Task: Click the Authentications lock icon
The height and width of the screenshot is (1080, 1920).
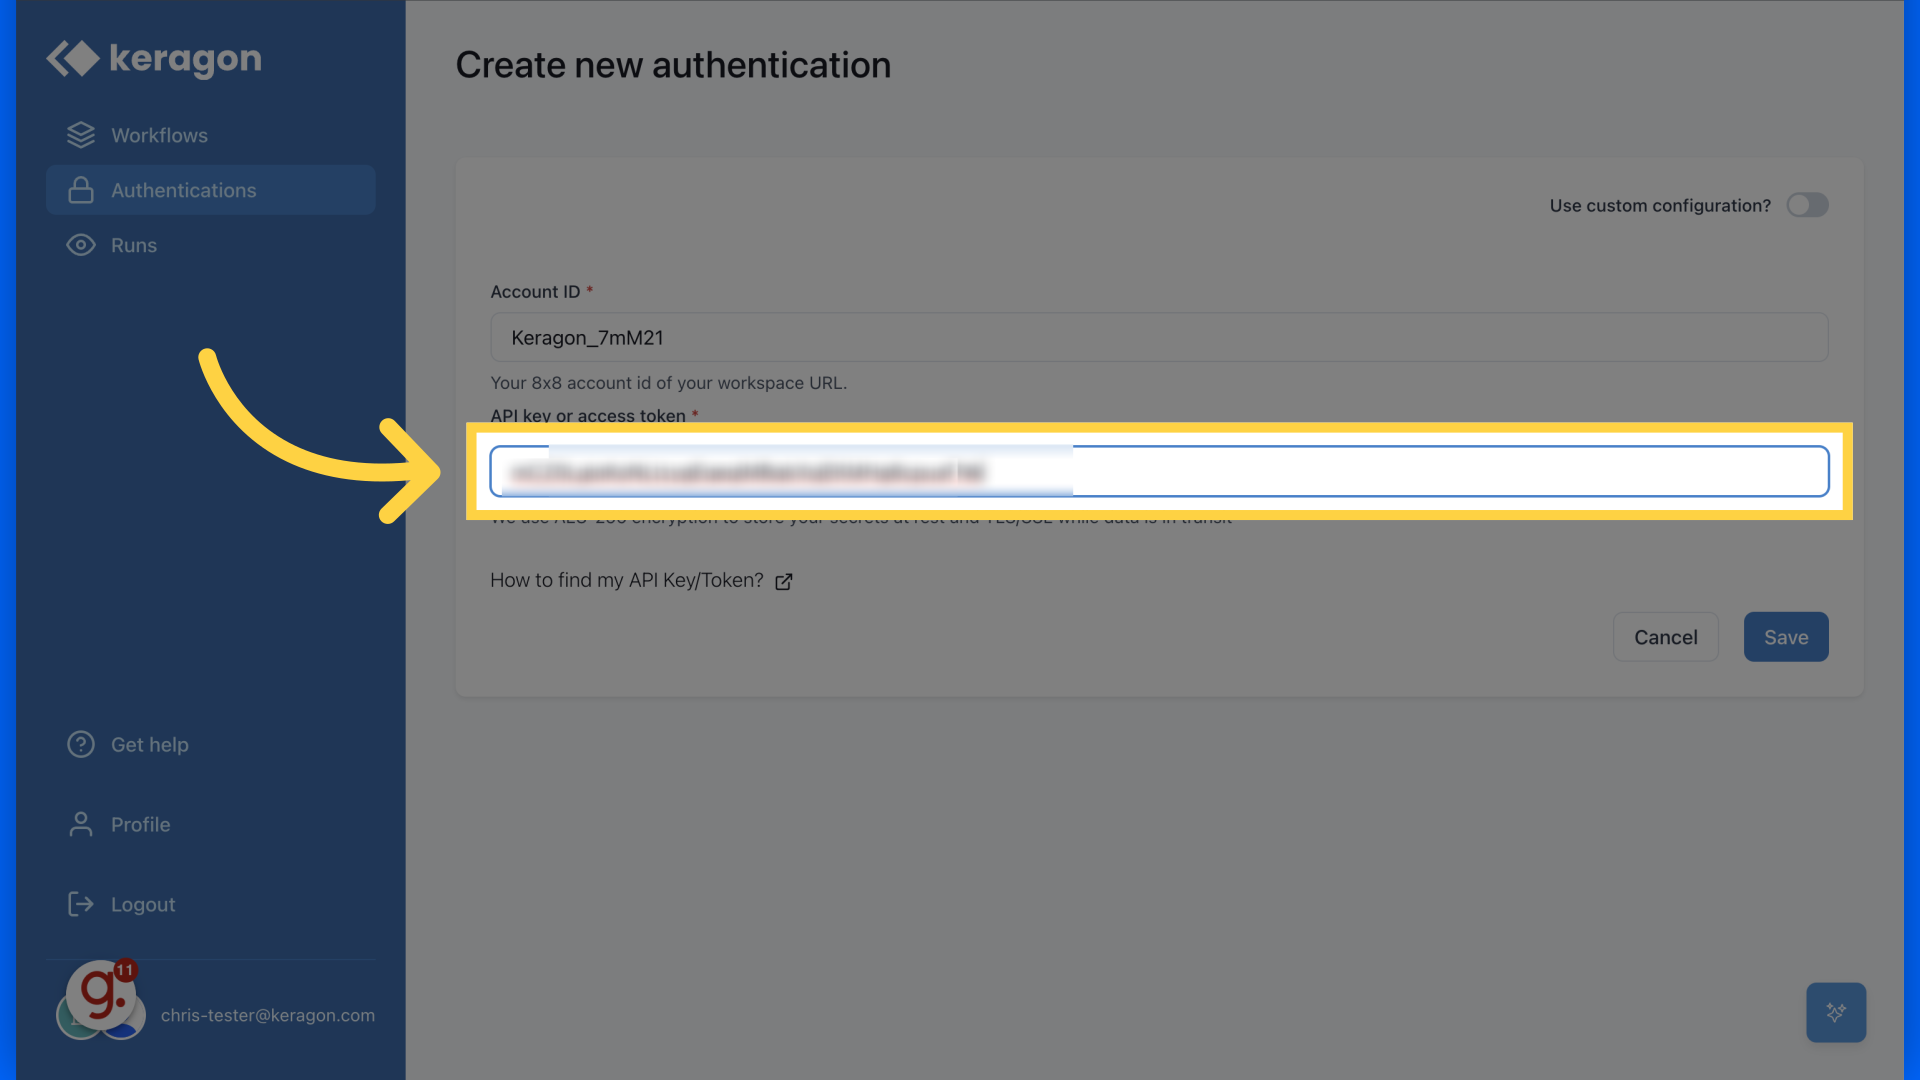Action: click(x=80, y=190)
